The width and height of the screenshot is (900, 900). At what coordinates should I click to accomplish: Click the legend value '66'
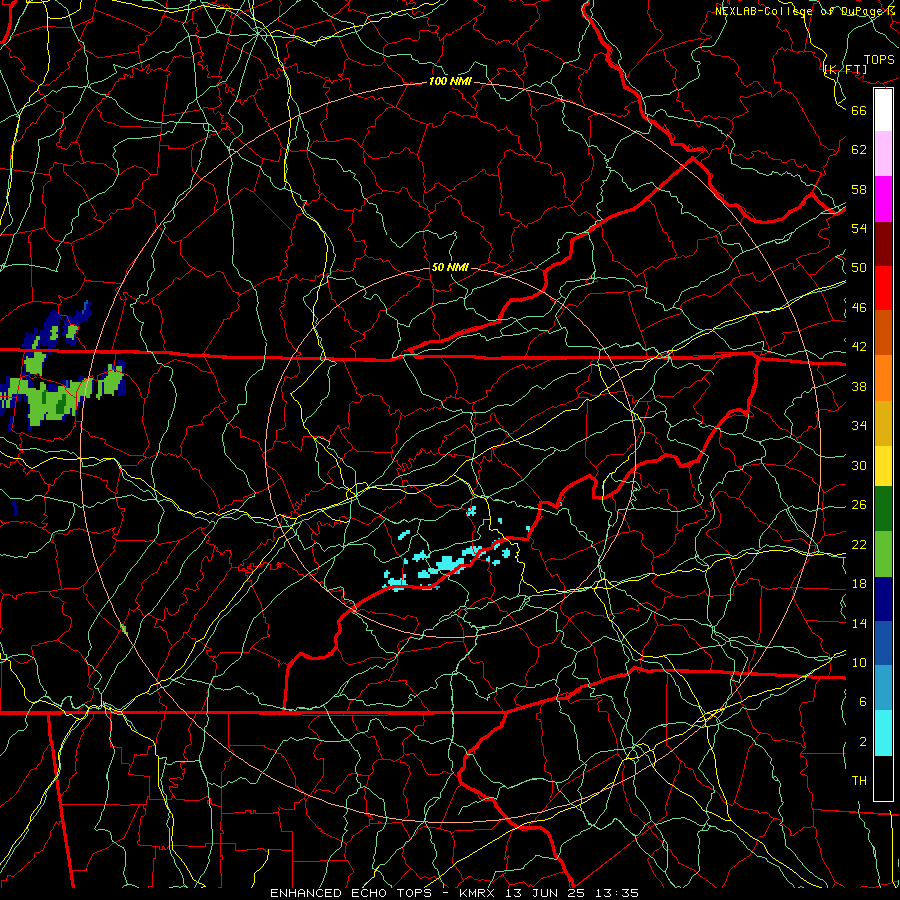point(859,110)
